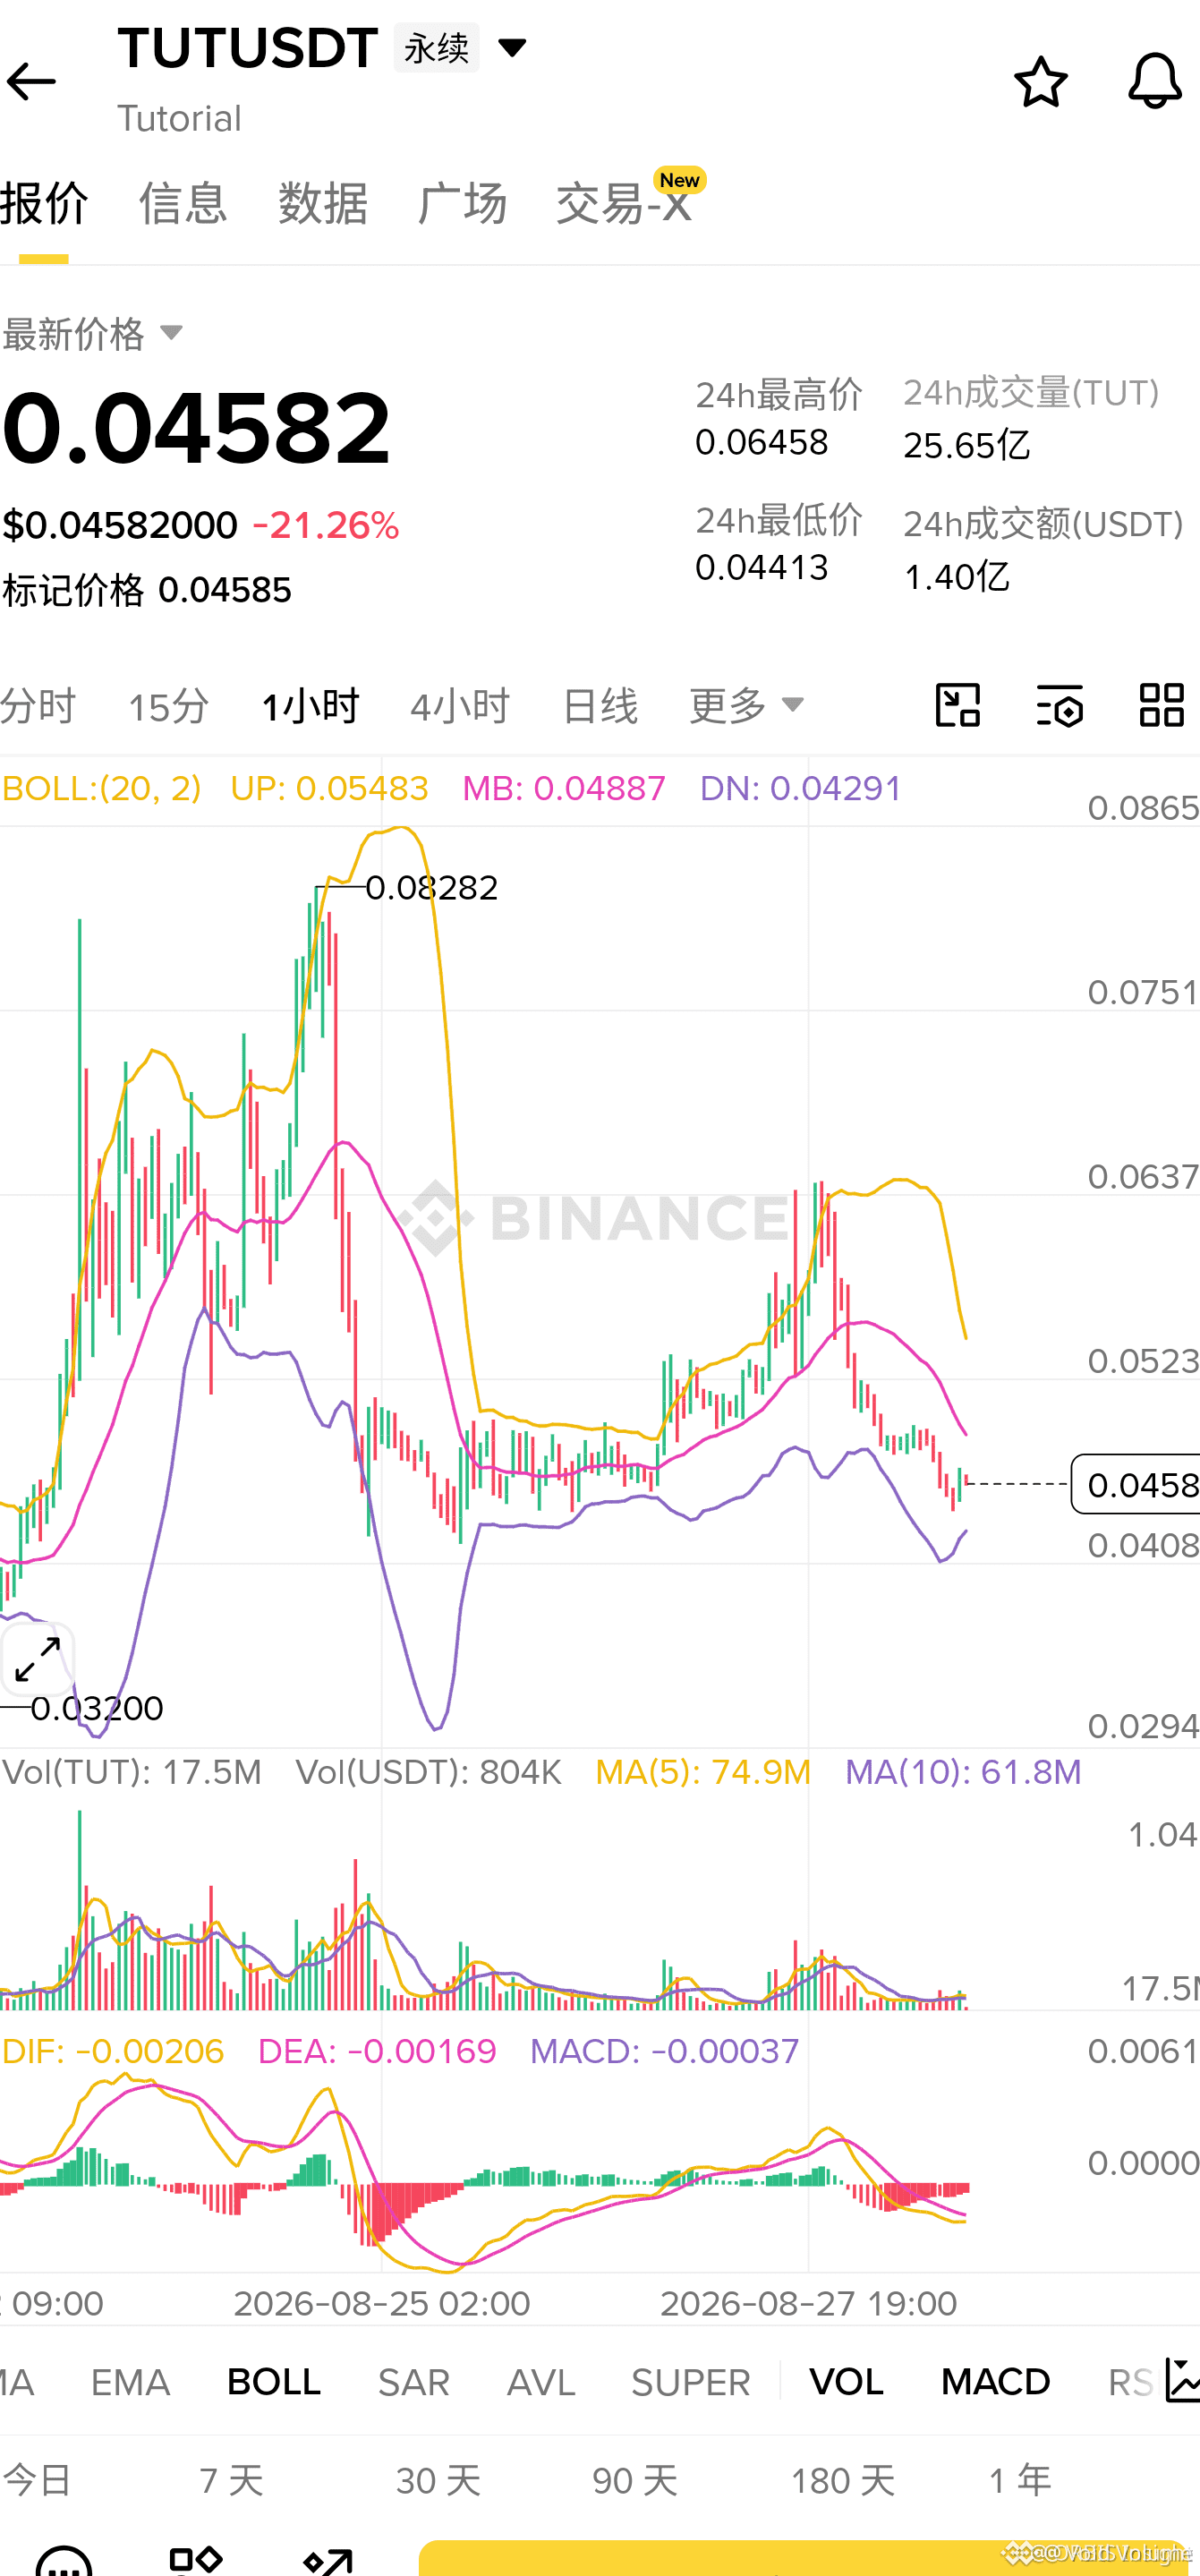
Task: Open the chart drawing tools icon
Action: click(957, 706)
